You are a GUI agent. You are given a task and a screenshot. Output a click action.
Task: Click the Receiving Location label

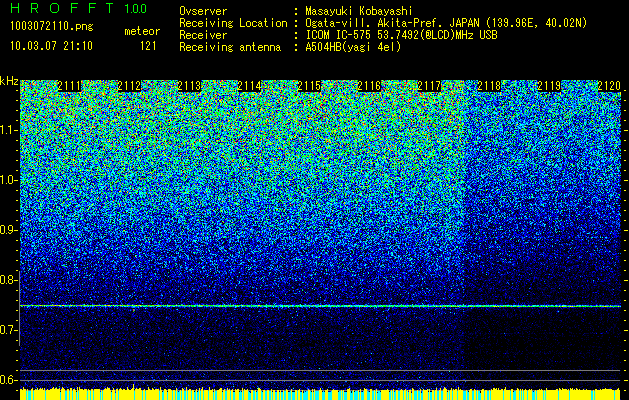pyautogui.click(x=233, y=23)
